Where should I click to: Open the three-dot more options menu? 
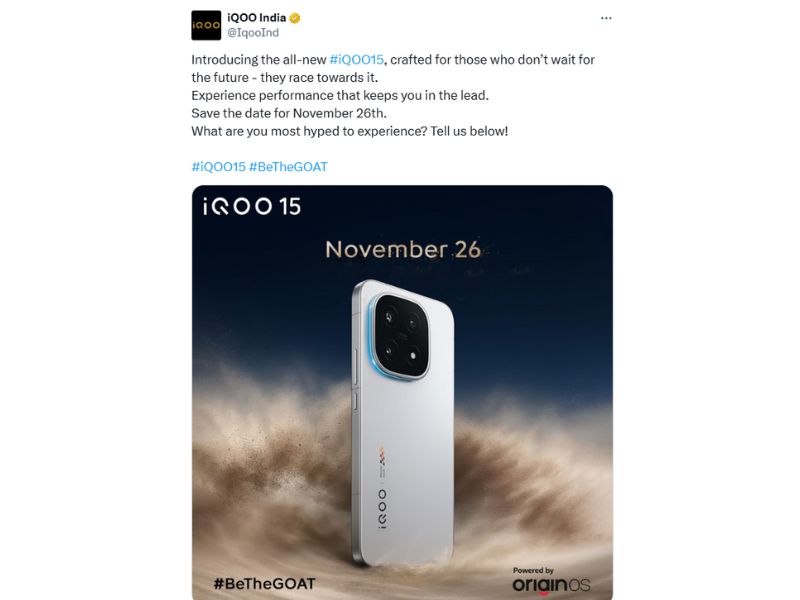(606, 18)
